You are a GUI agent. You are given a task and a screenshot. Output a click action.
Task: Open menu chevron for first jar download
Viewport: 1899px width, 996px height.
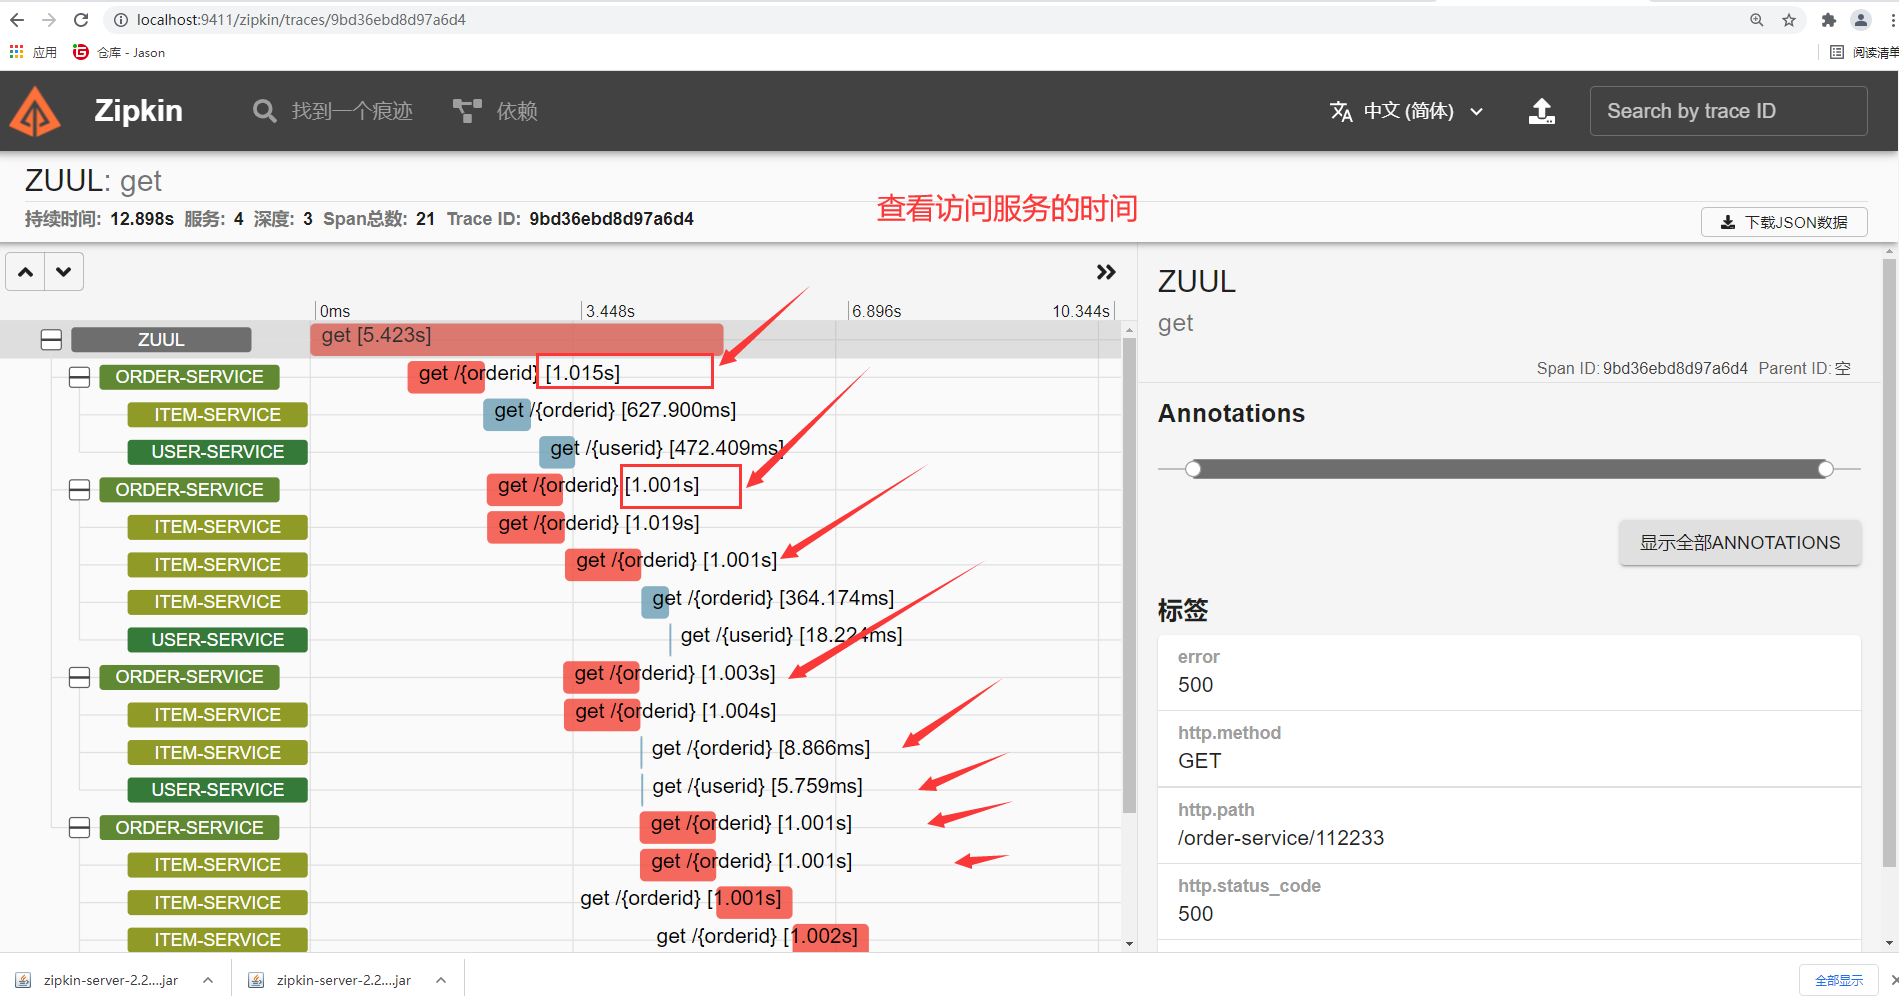pyautogui.click(x=208, y=980)
